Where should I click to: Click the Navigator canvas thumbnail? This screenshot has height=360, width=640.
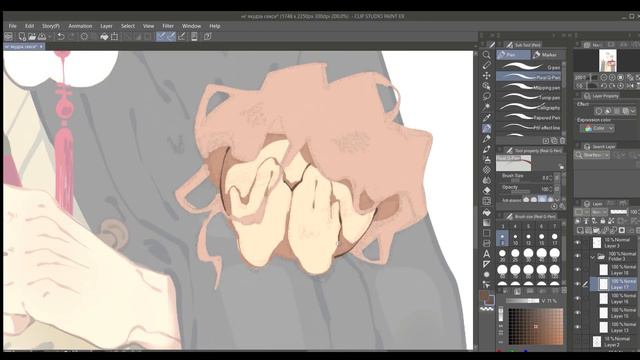click(x=607, y=60)
